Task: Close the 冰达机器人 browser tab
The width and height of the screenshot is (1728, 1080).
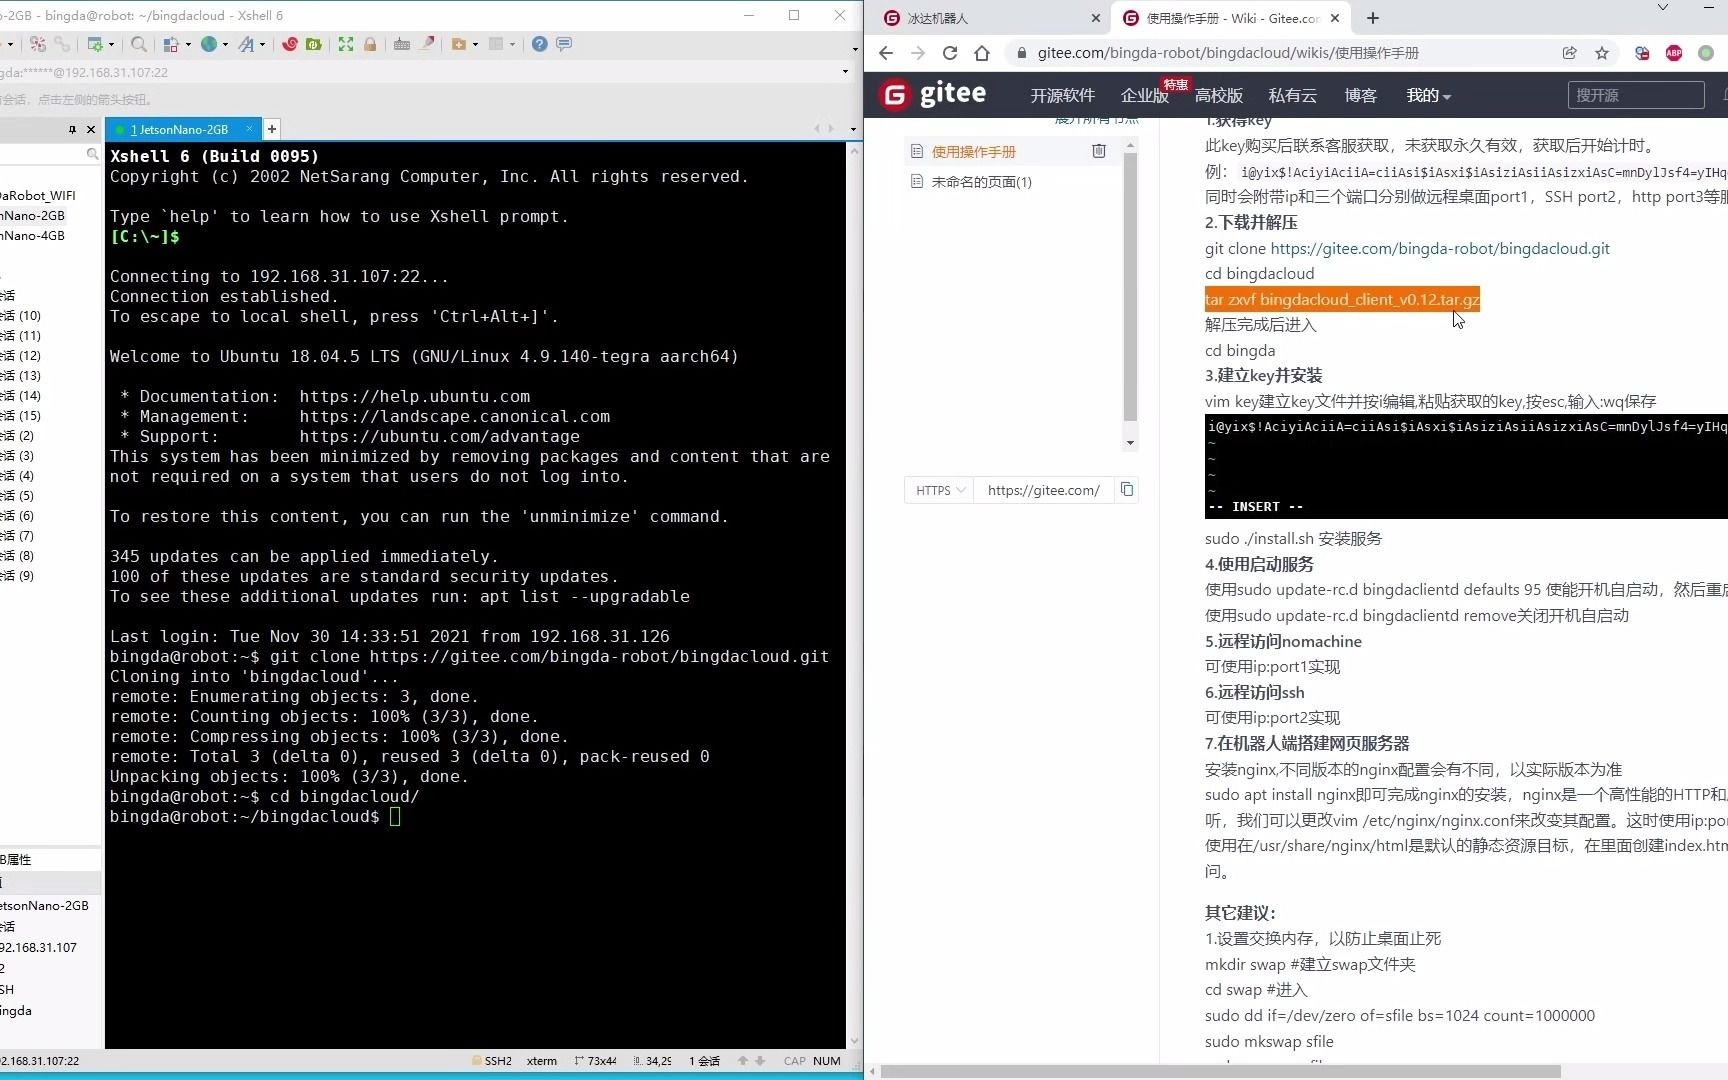Action: [x=1095, y=18]
